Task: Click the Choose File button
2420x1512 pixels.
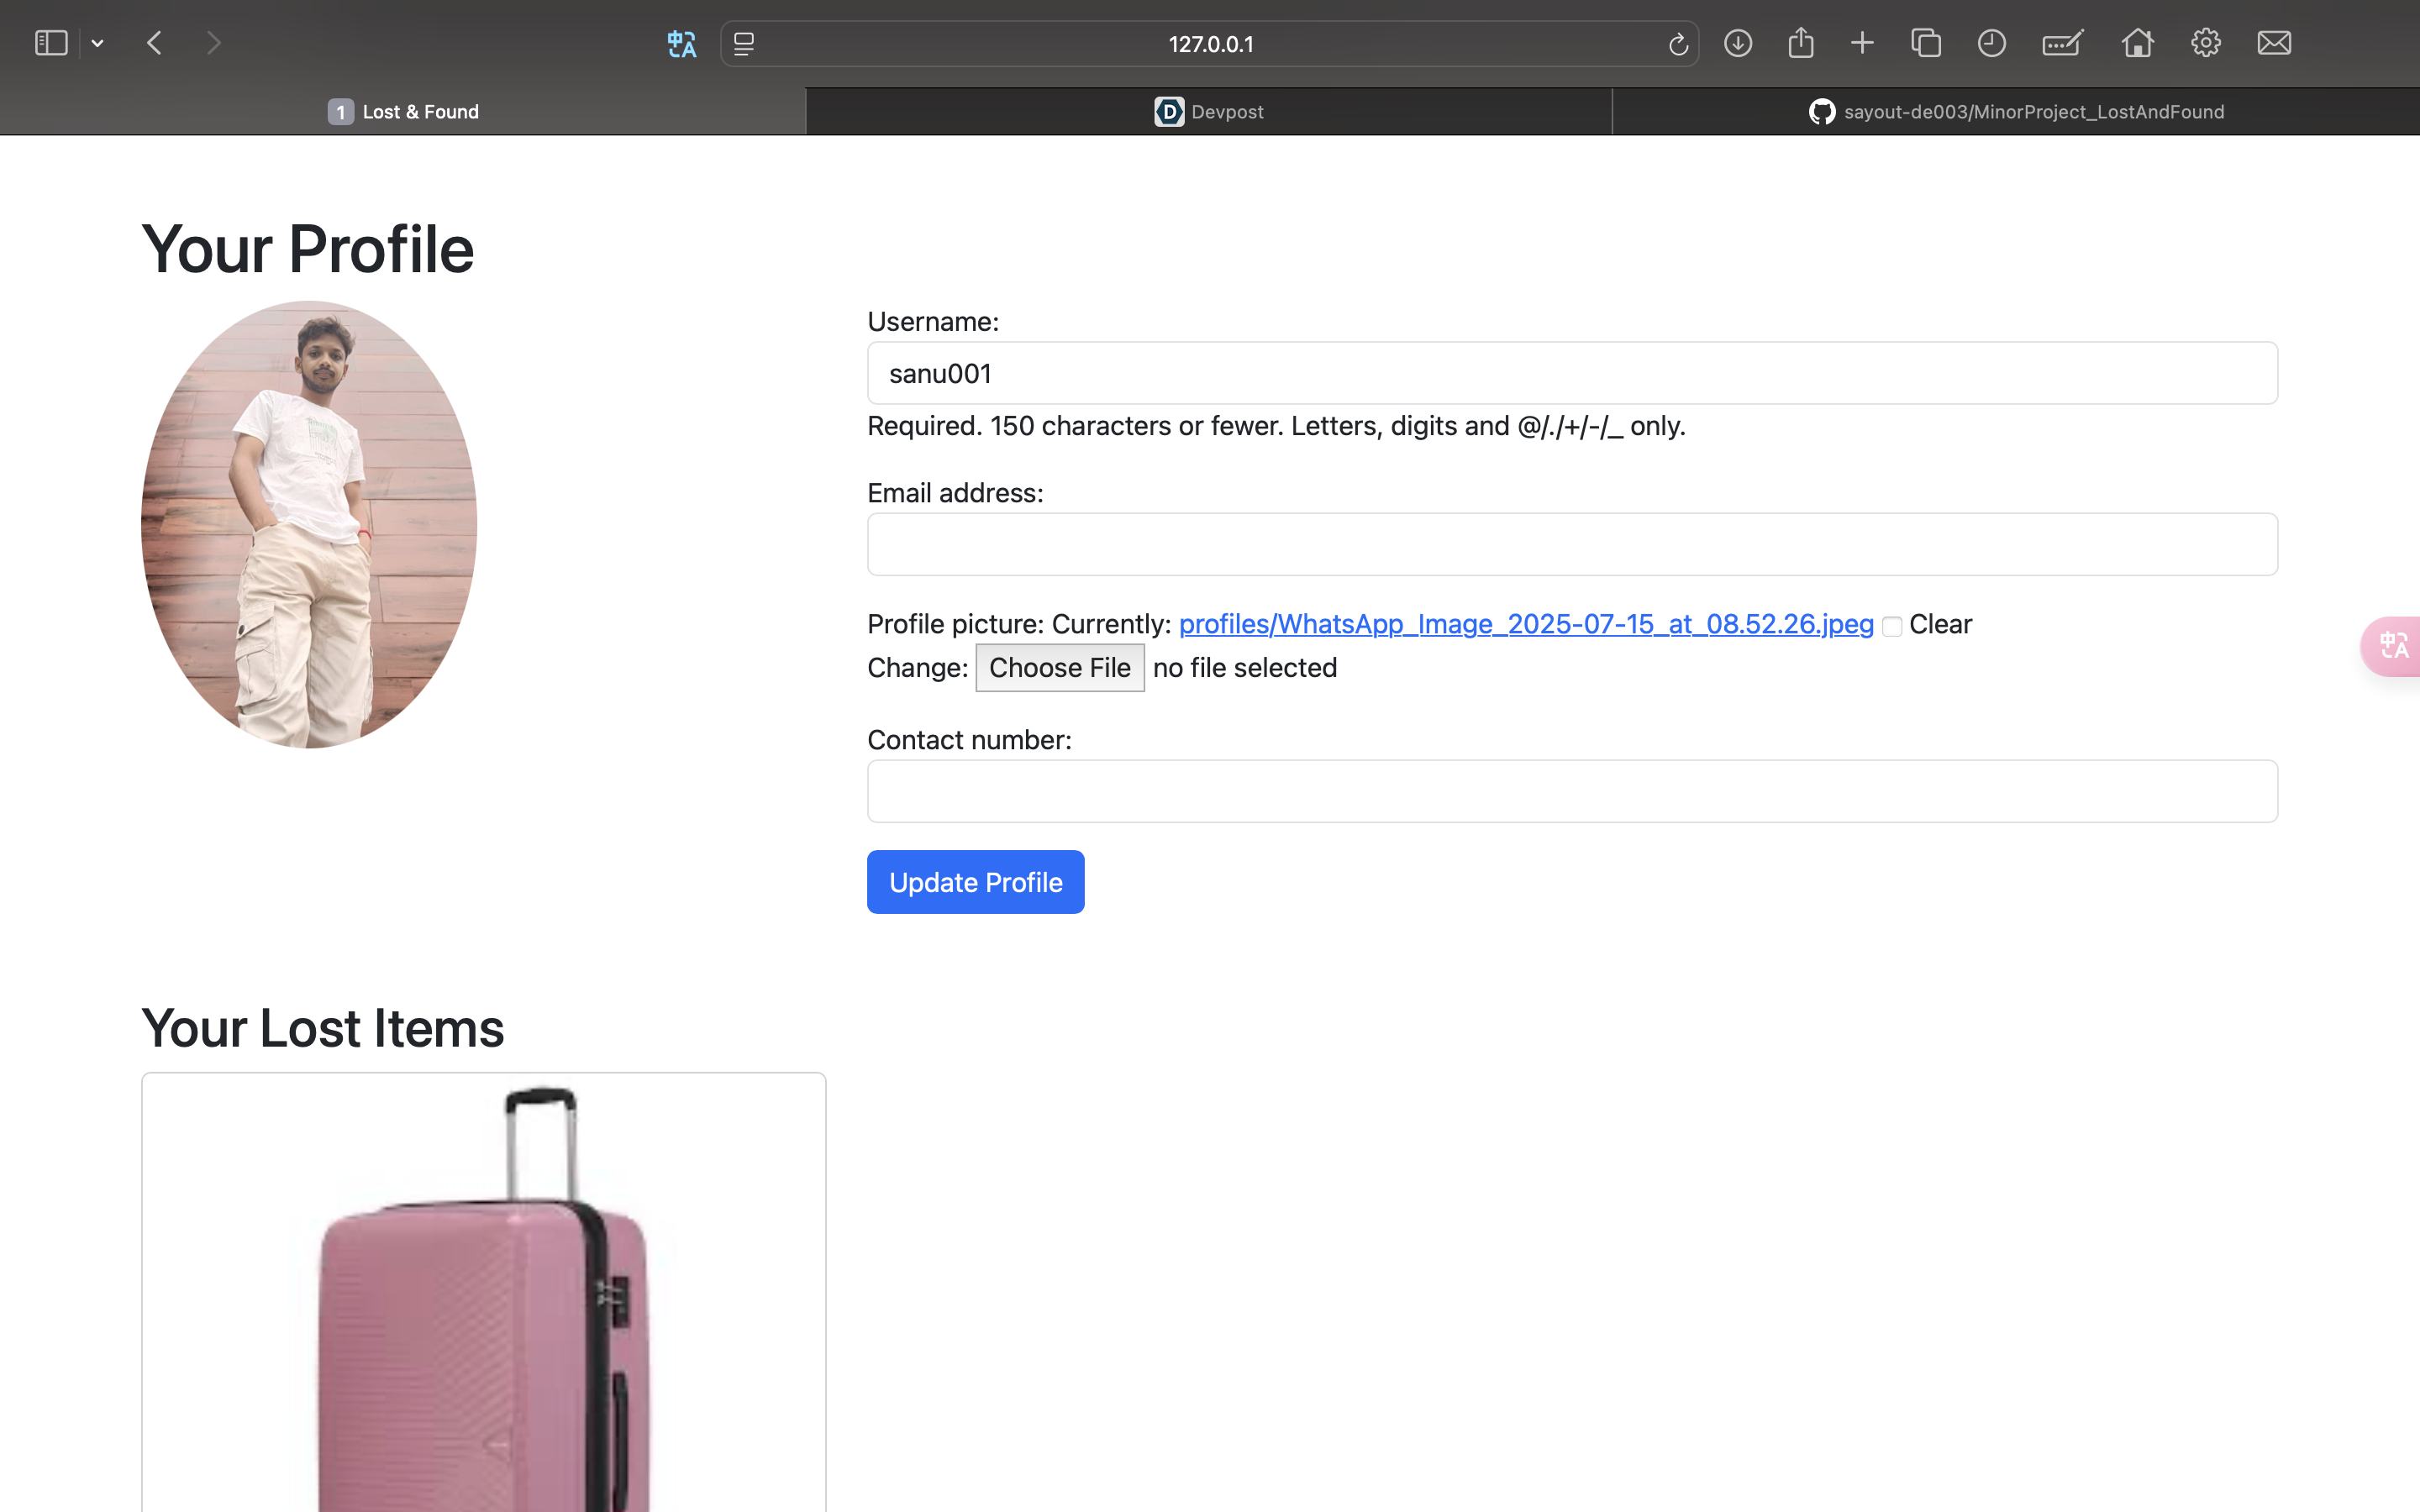Action: (x=1059, y=668)
